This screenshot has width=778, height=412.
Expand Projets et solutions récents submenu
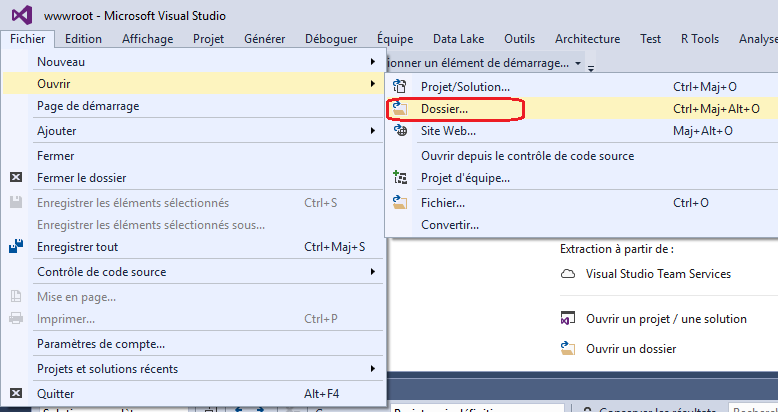(x=371, y=369)
